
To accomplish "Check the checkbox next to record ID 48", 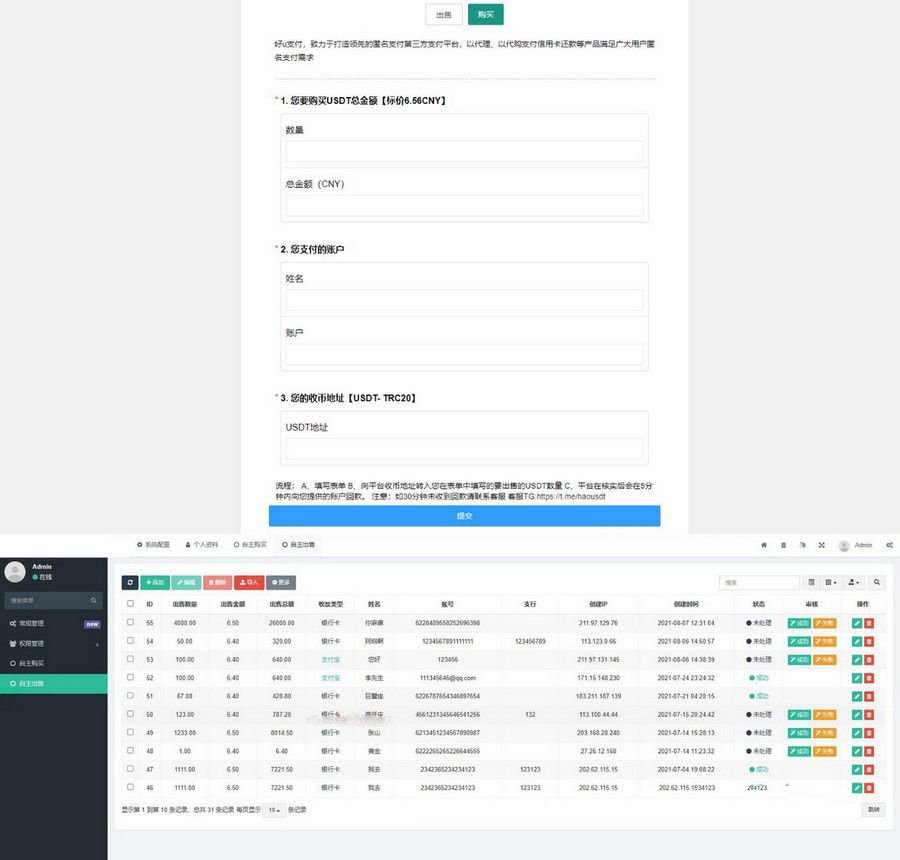I will pyautogui.click(x=130, y=751).
